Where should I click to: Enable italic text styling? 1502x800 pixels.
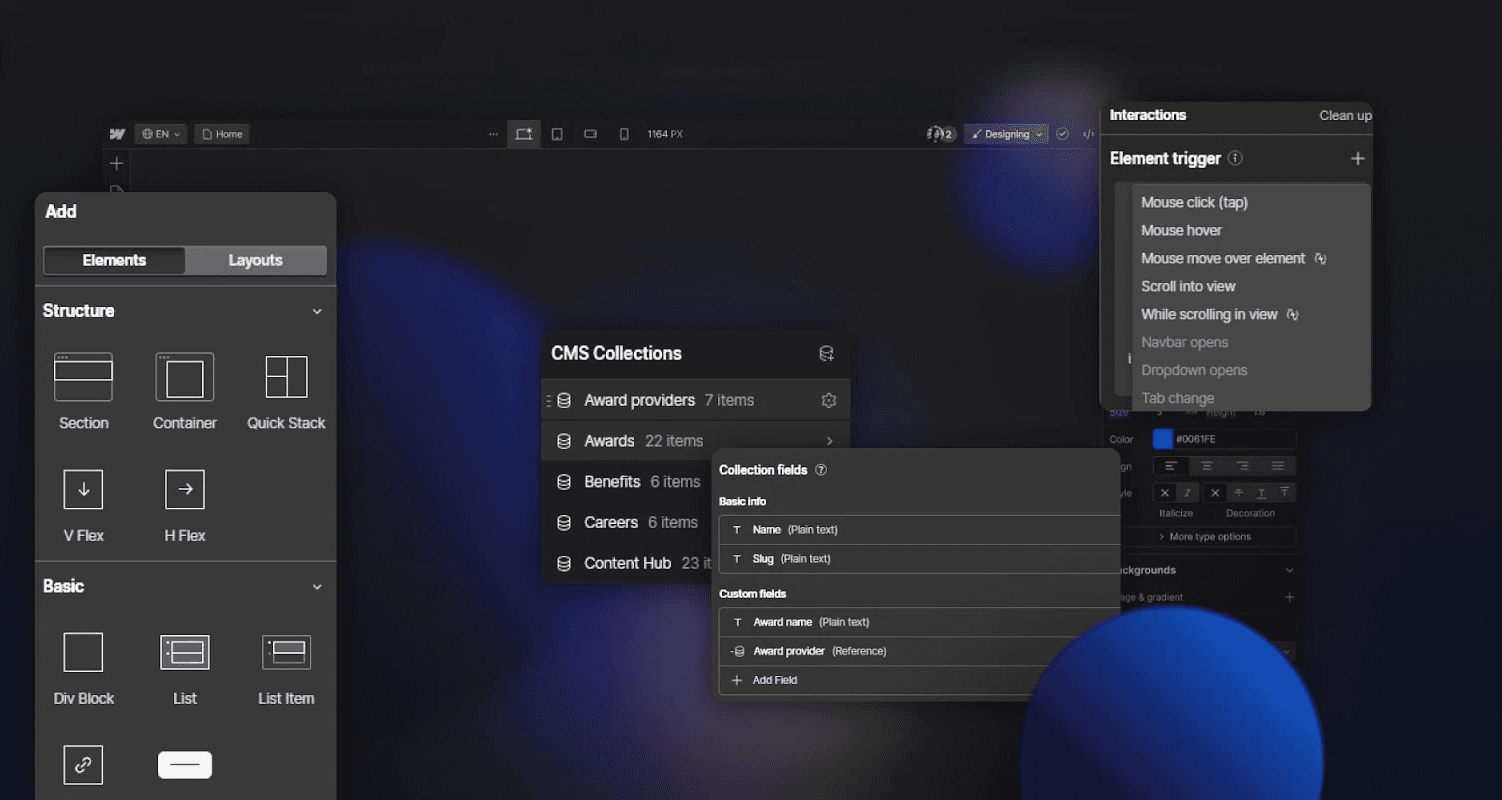click(1187, 492)
